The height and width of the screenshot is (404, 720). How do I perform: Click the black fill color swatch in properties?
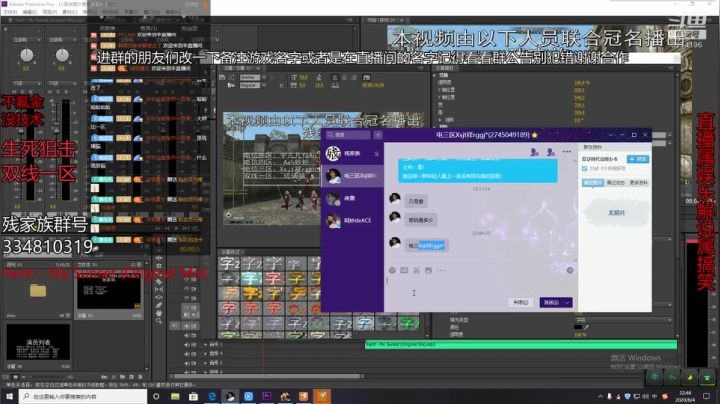[578, 327]
